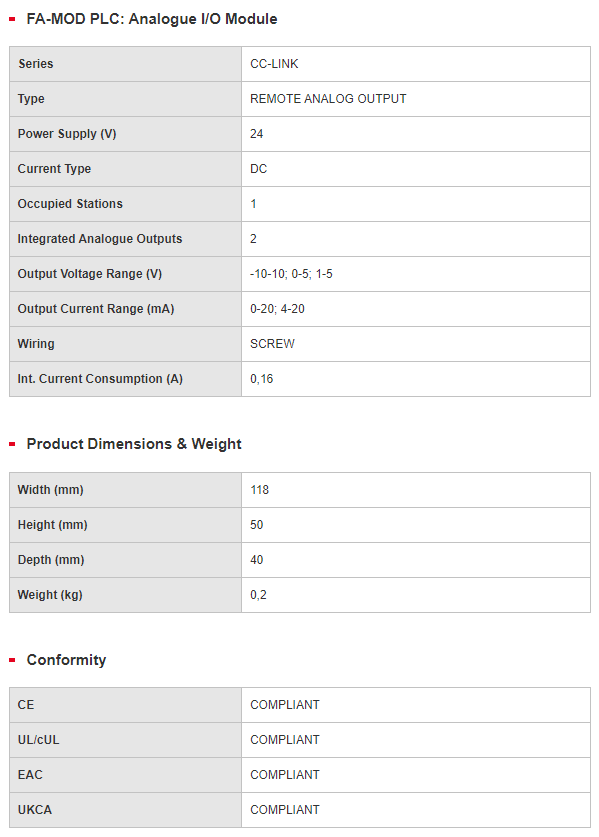Viewport: 599px width, 837px height.
Task: Click the Depth (mm) value 40
Action: point(256,560)
